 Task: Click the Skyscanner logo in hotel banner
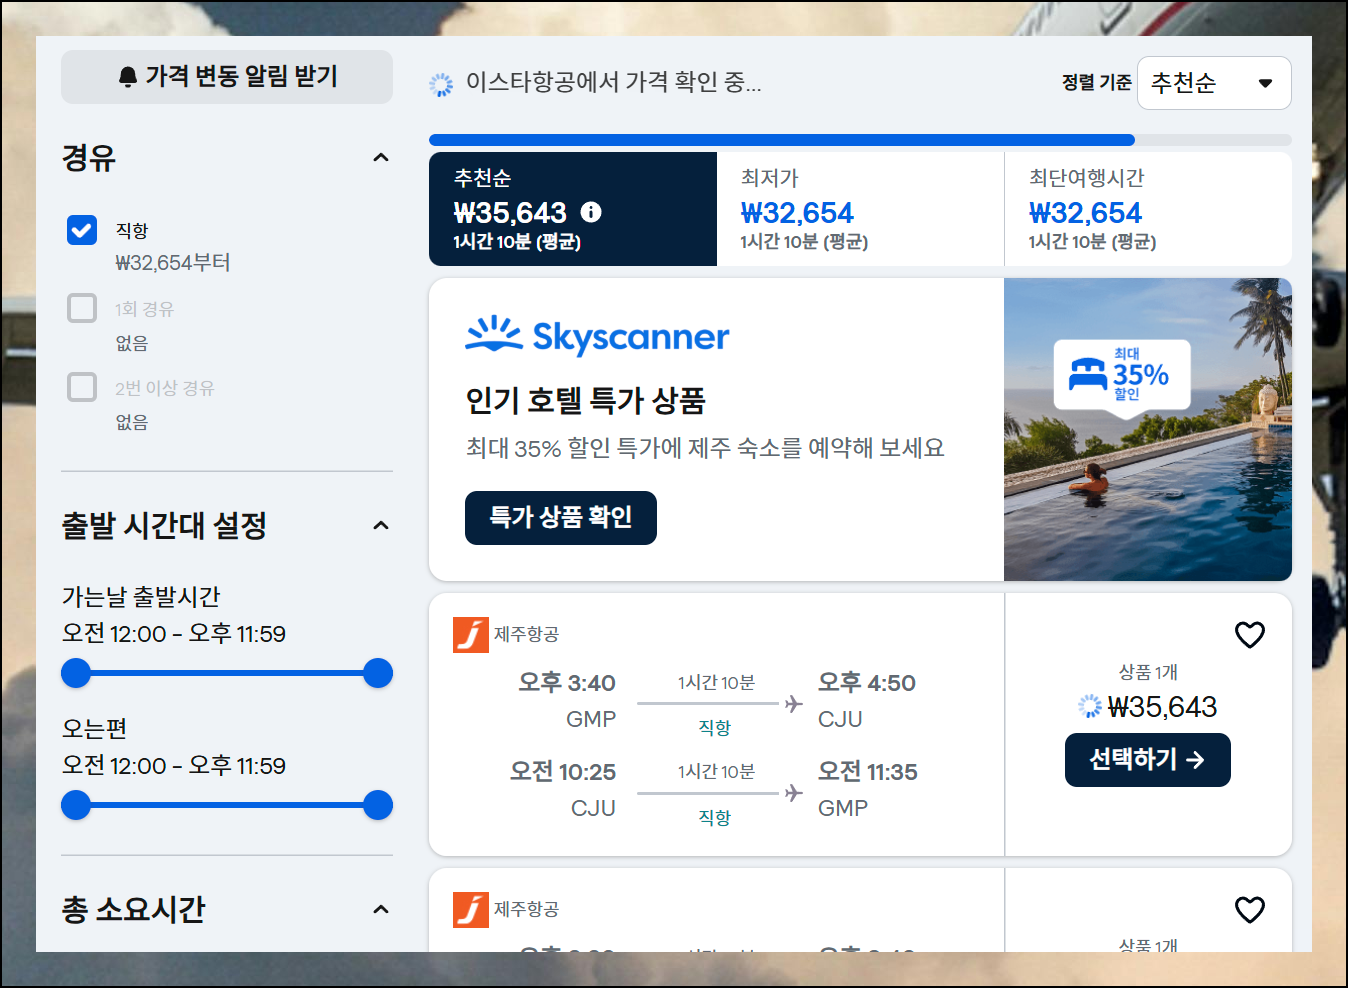point(597,336)
